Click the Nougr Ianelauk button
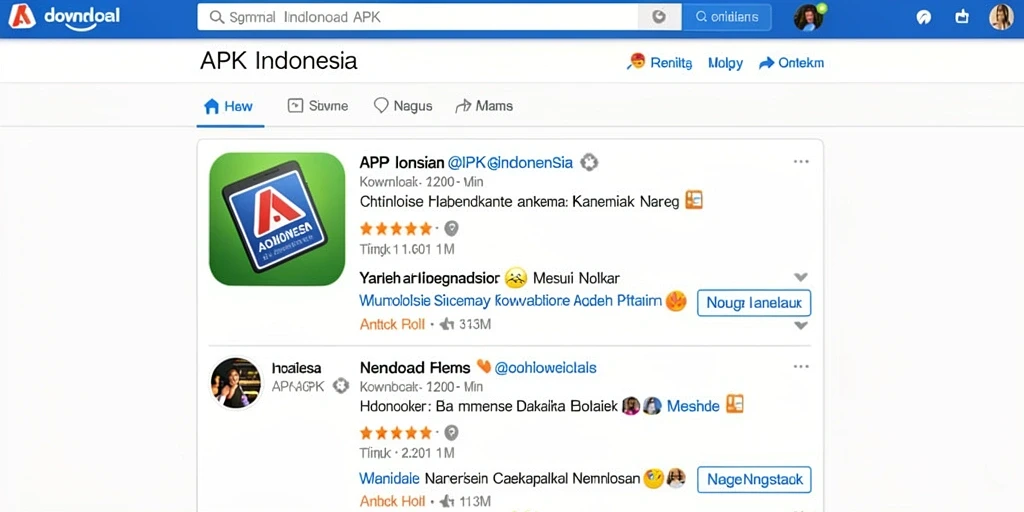 (754, 303)
